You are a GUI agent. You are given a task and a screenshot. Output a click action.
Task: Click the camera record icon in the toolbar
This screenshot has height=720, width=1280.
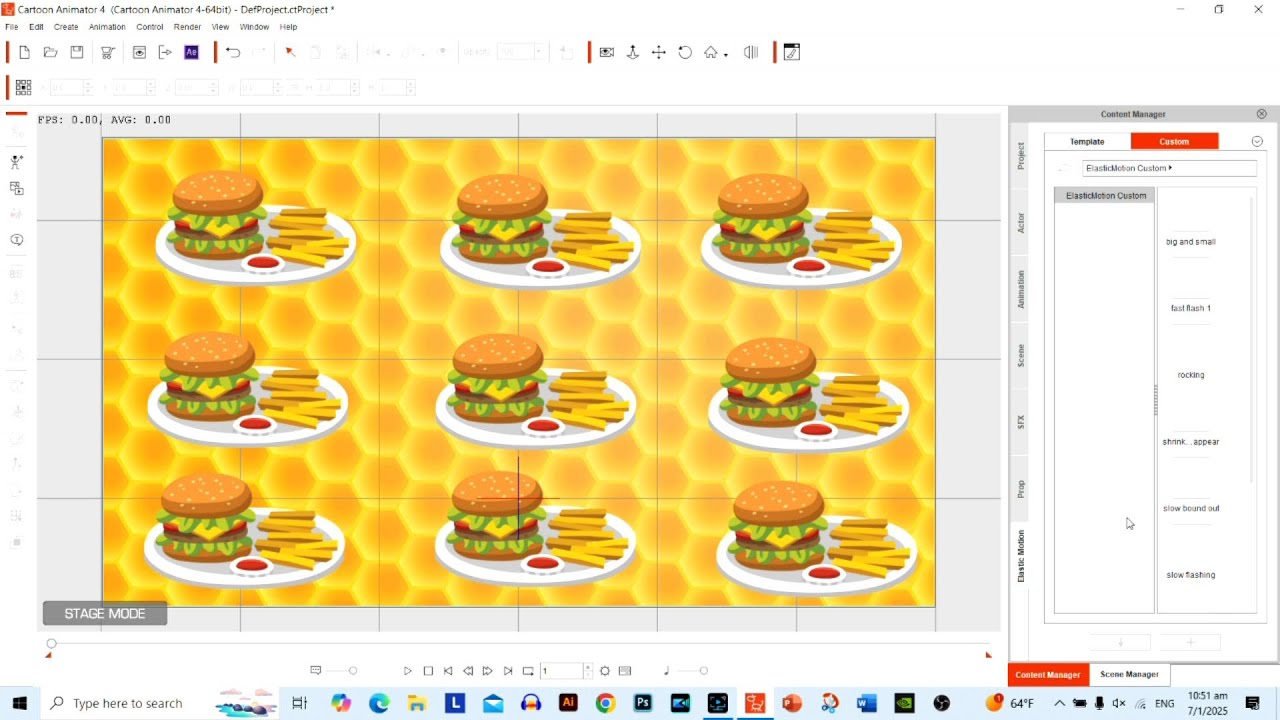(x=606, y=52)
